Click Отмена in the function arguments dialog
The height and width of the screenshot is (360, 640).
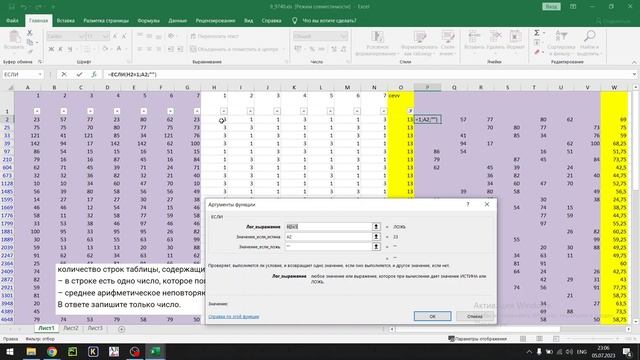click(474, 316)
